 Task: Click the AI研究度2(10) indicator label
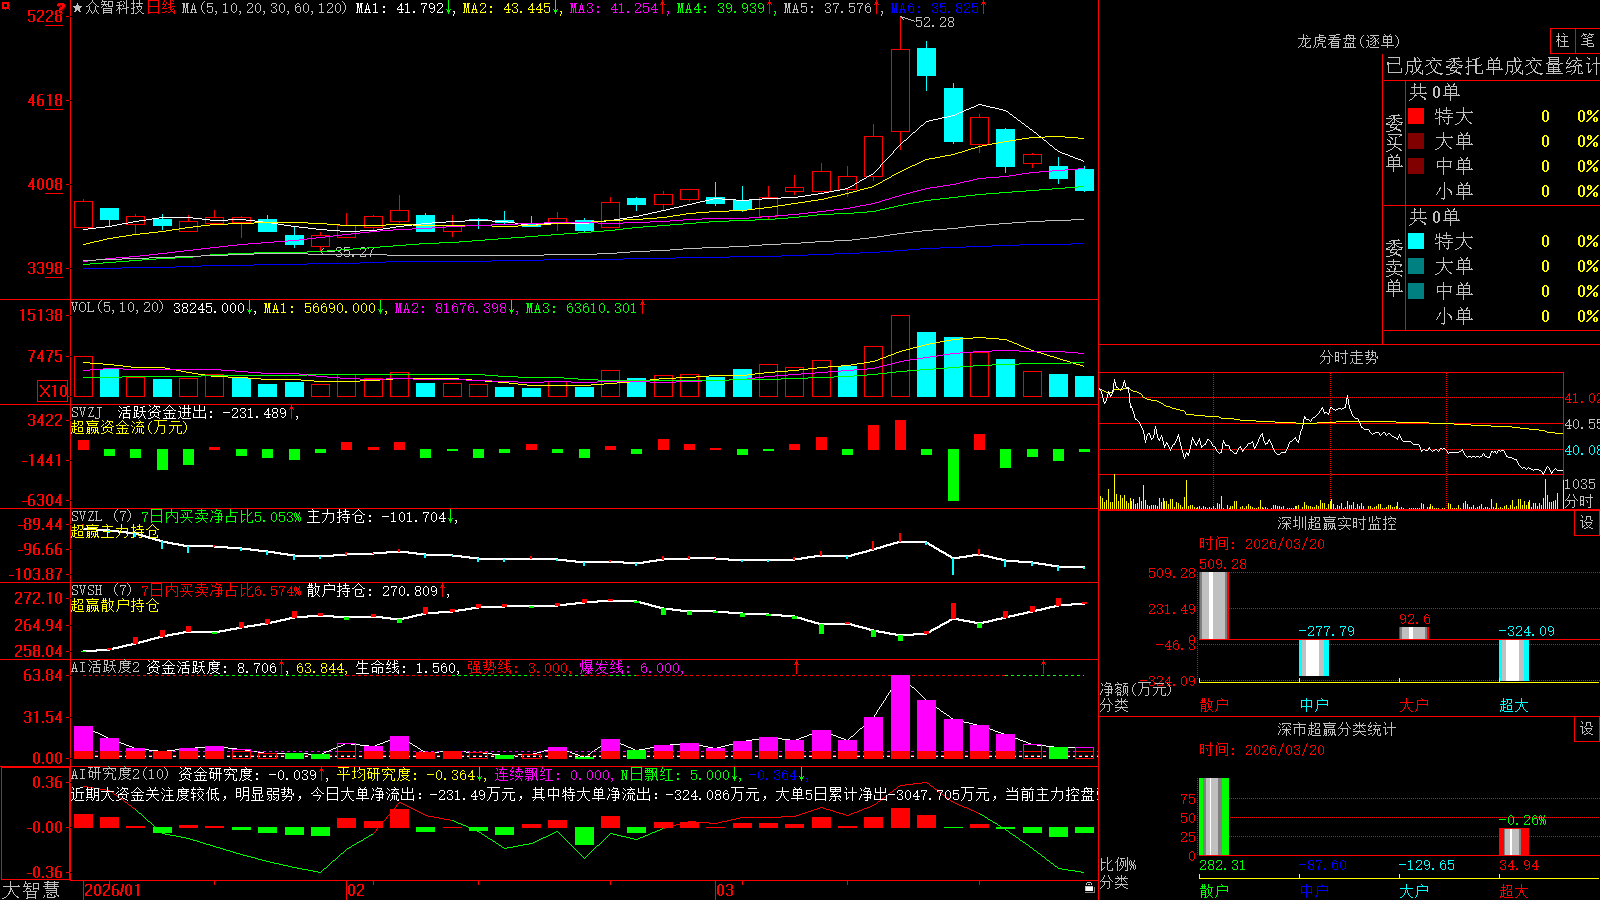click(121, 774)
